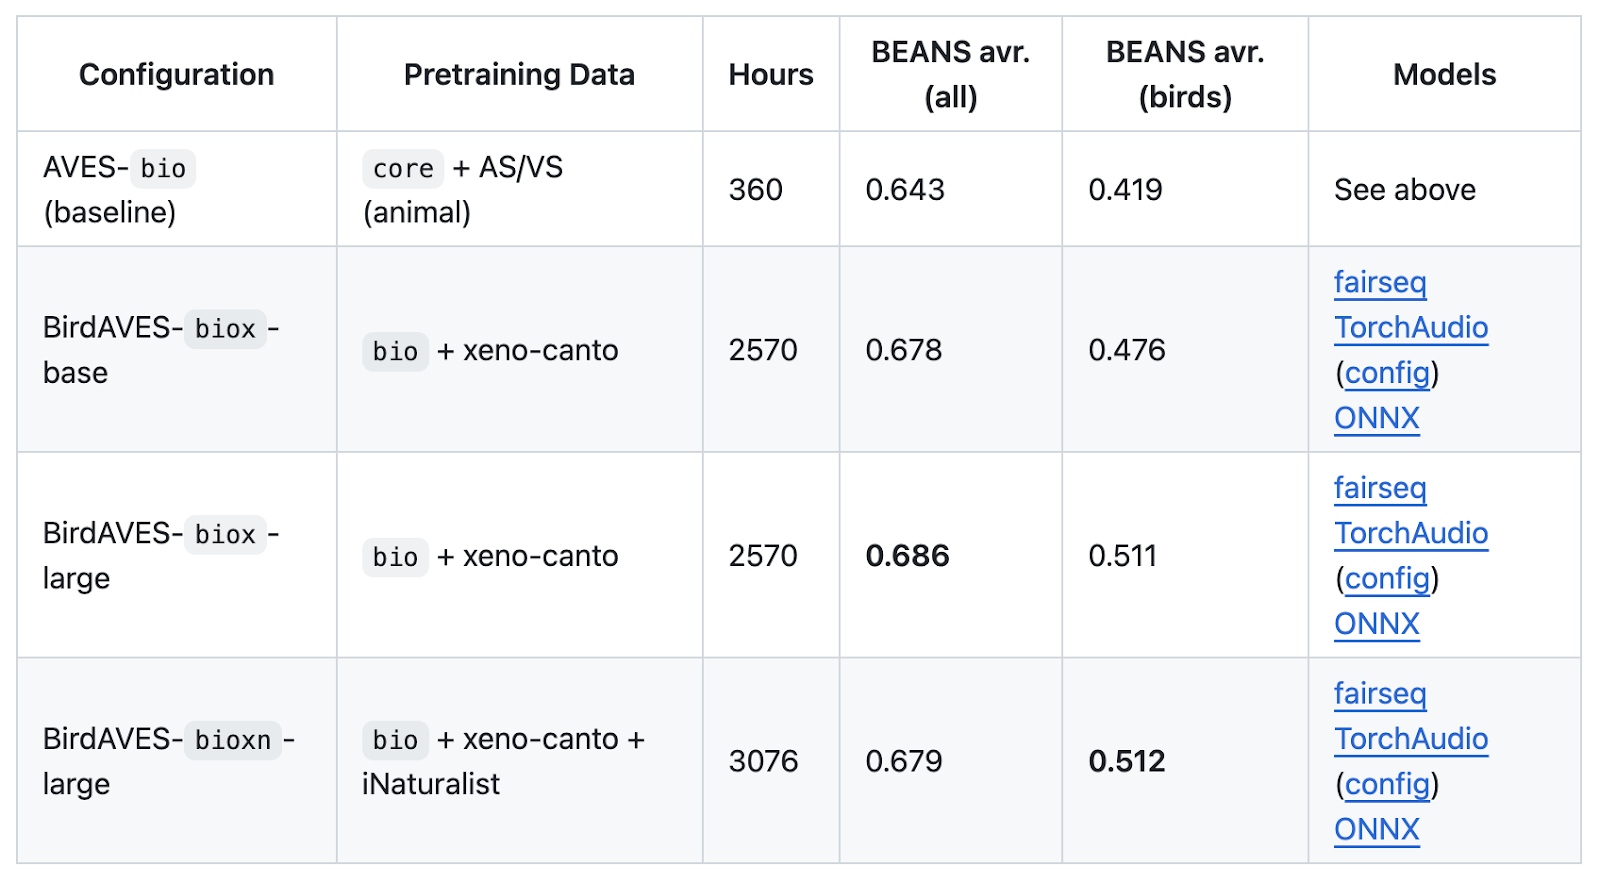Open TorchAudio link for BirdAVES-biox-base
Image resolution: width=1600 pixels, height=883 pixels.
tap(1410, 328)
